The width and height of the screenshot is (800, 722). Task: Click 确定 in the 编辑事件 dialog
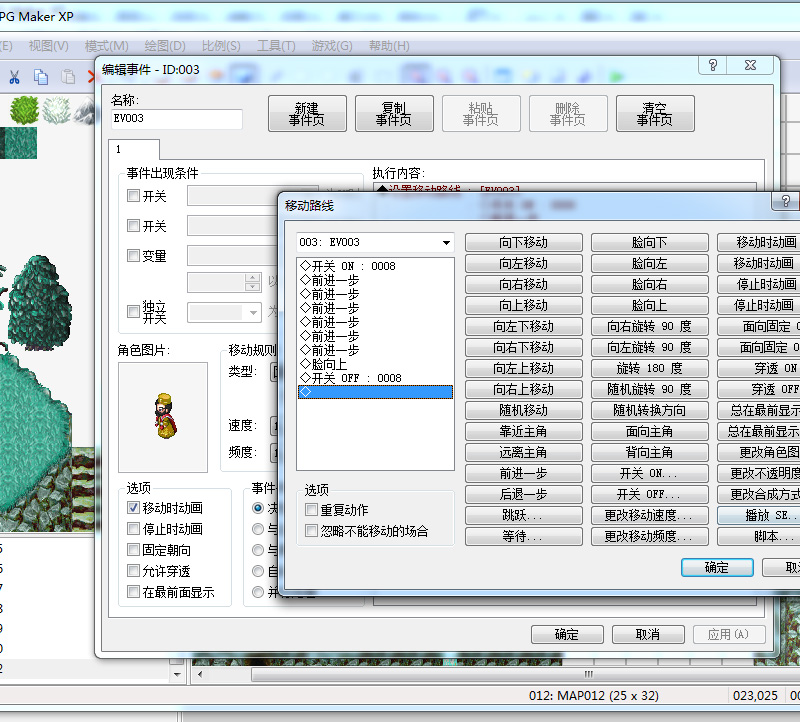tap(567, 634)
